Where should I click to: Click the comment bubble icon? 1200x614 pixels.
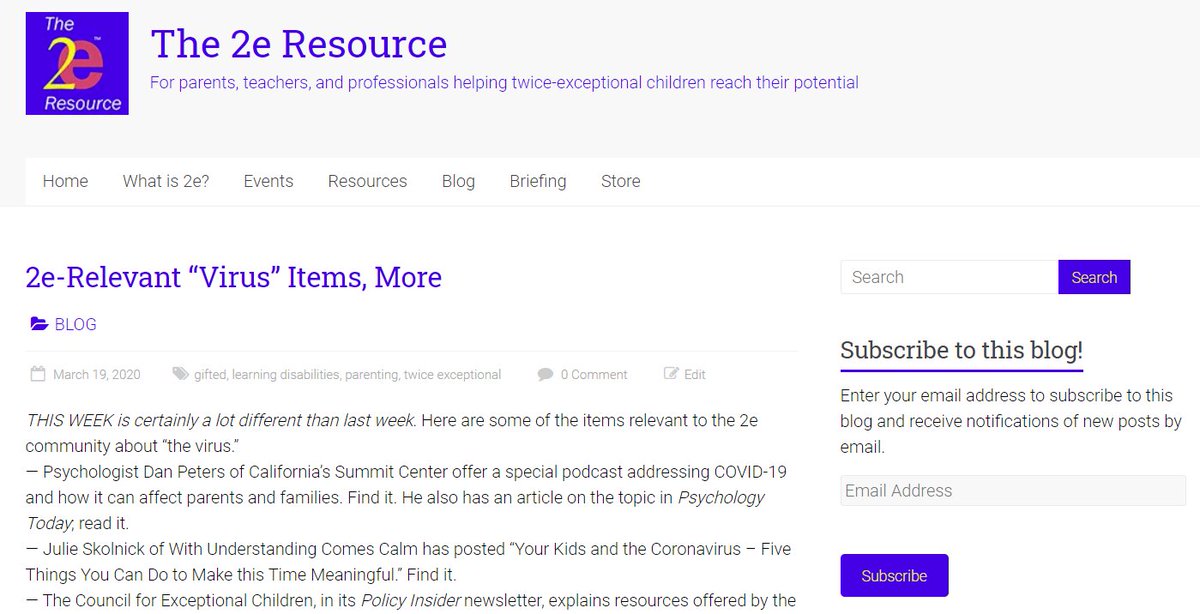pyautogui.click(x=545, y=374)
